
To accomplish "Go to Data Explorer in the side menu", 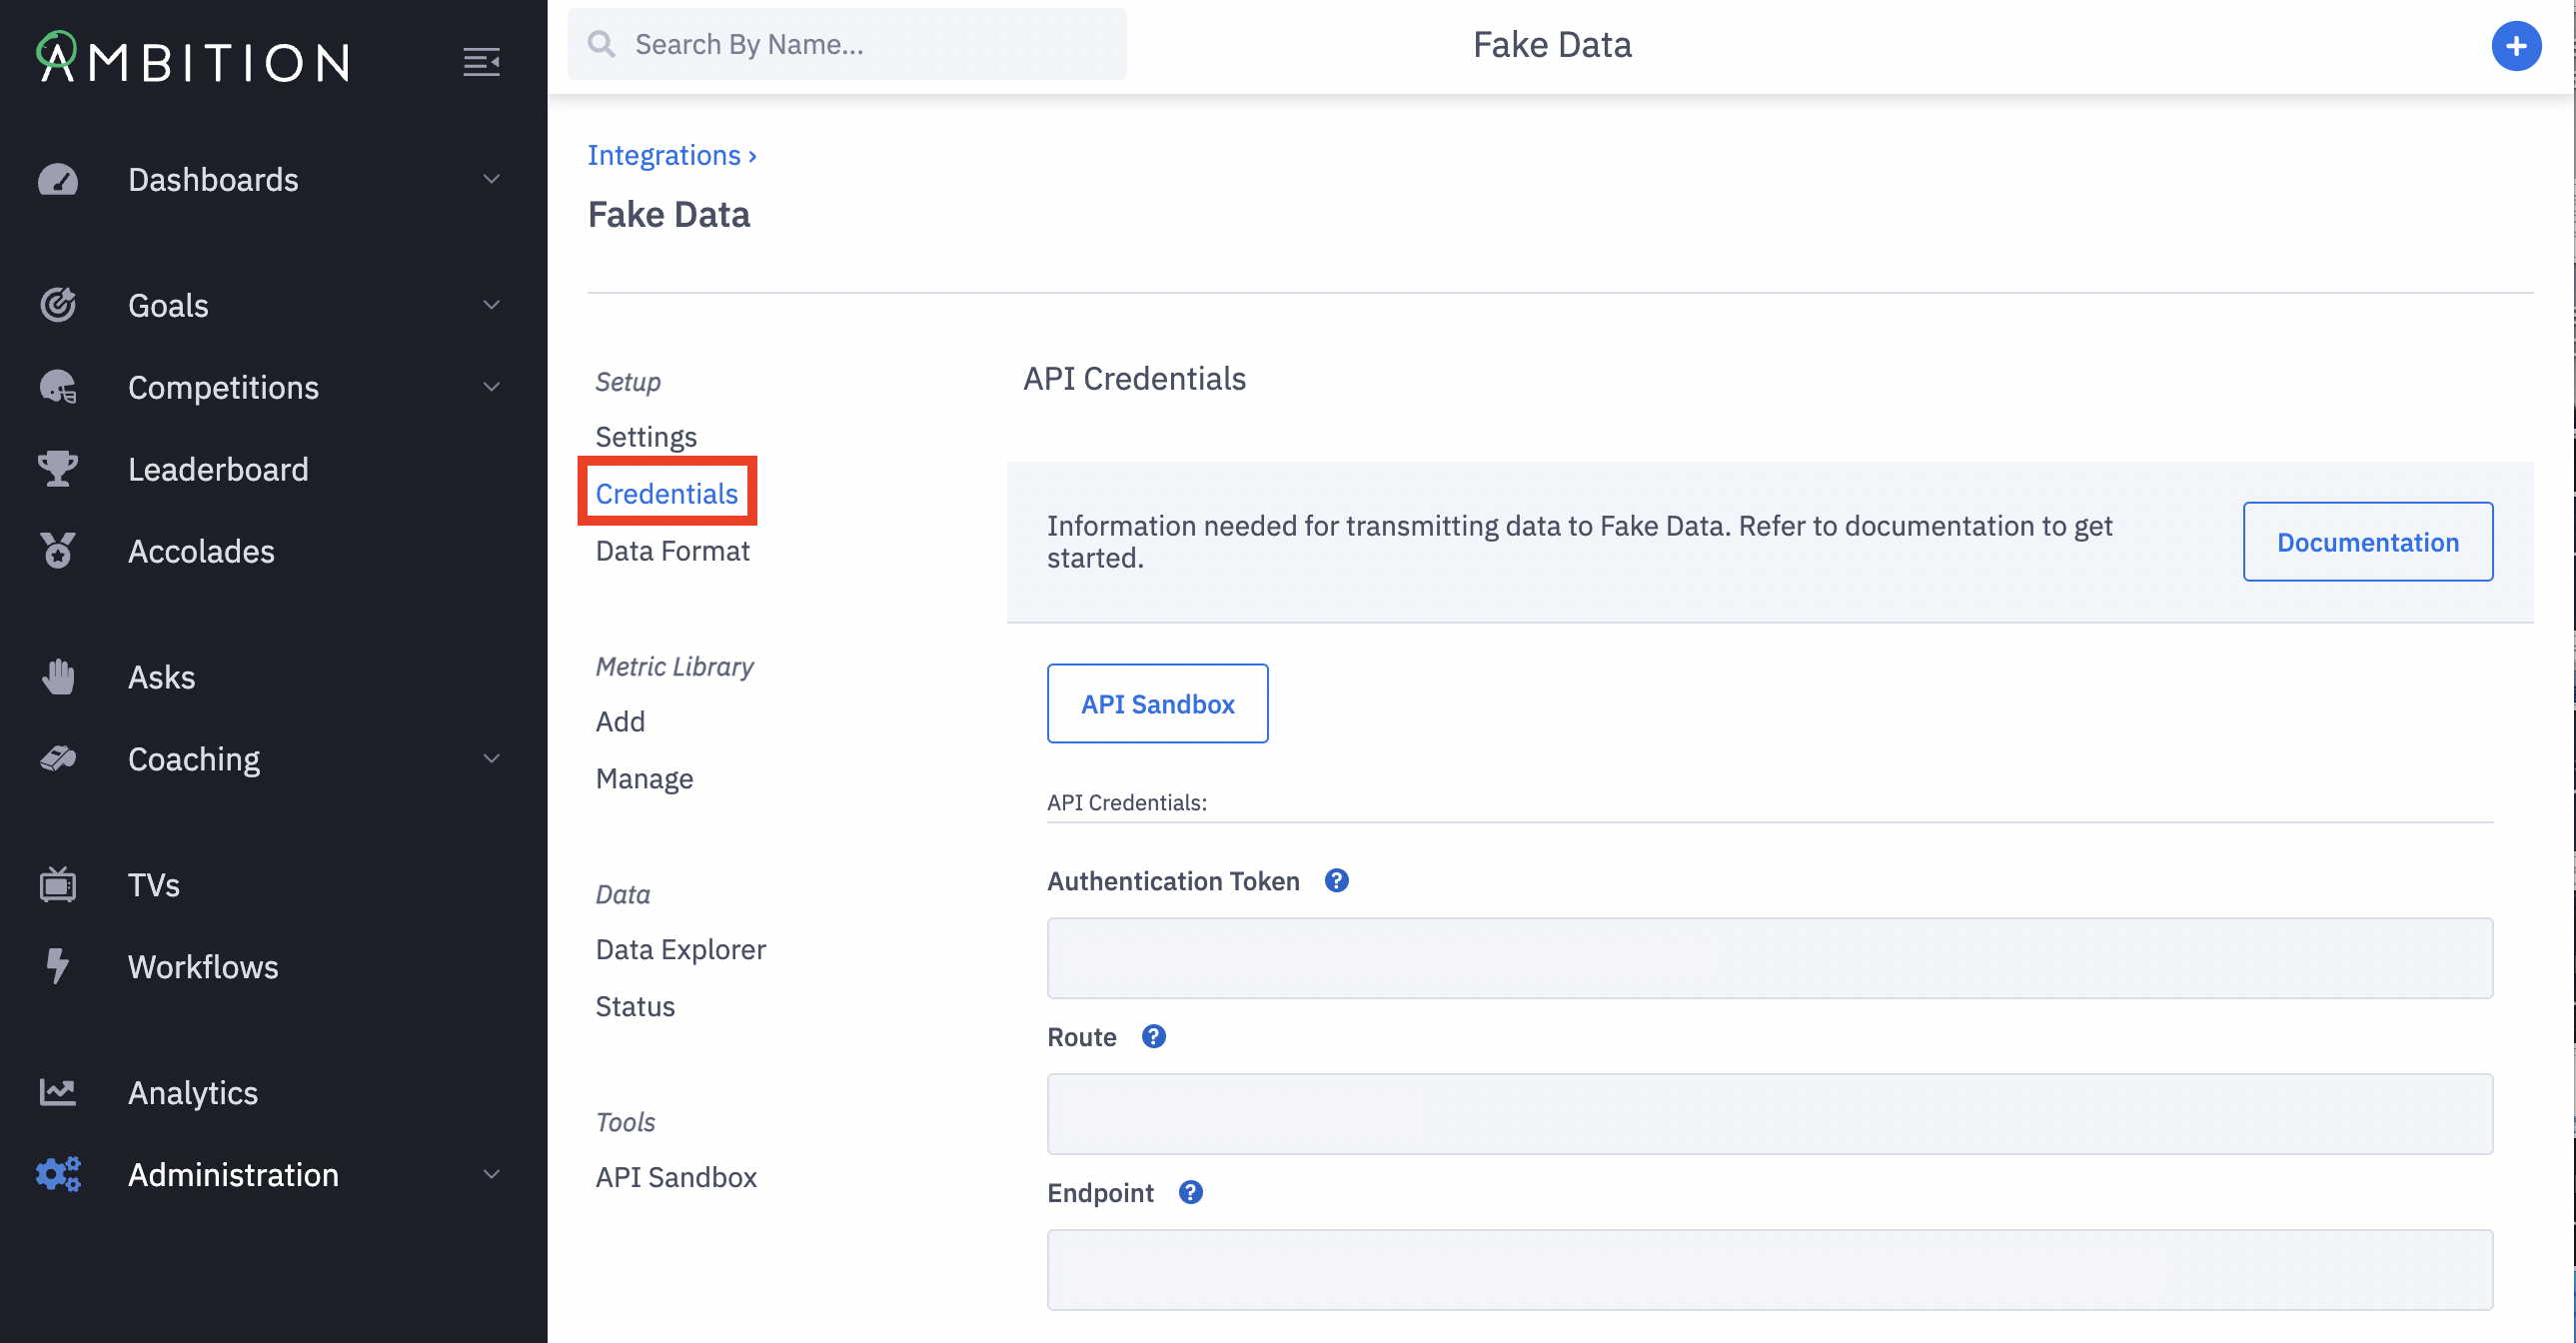I will coord(680,949).
